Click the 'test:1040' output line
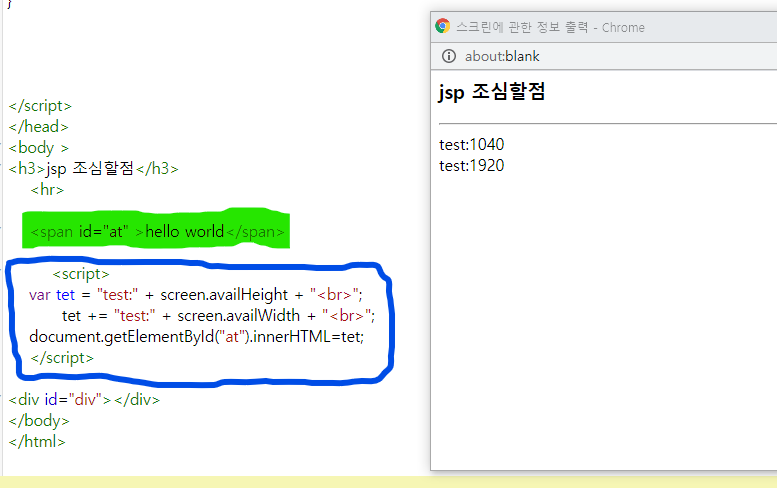The width and height of the screenshot is (777, 488). click(x=472, y=144)
